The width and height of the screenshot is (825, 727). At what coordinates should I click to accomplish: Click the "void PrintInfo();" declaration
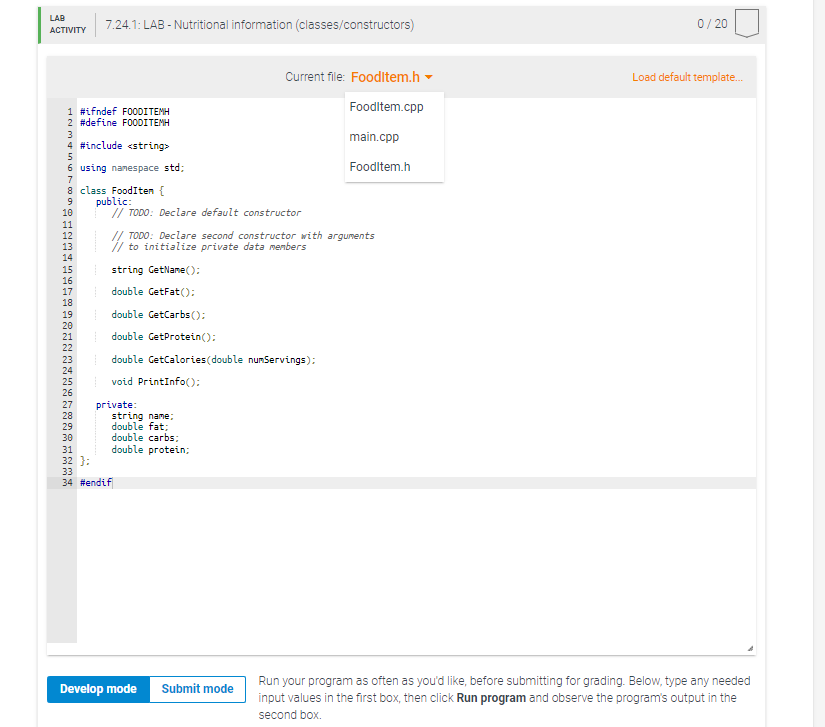click(x=156, y=382)
